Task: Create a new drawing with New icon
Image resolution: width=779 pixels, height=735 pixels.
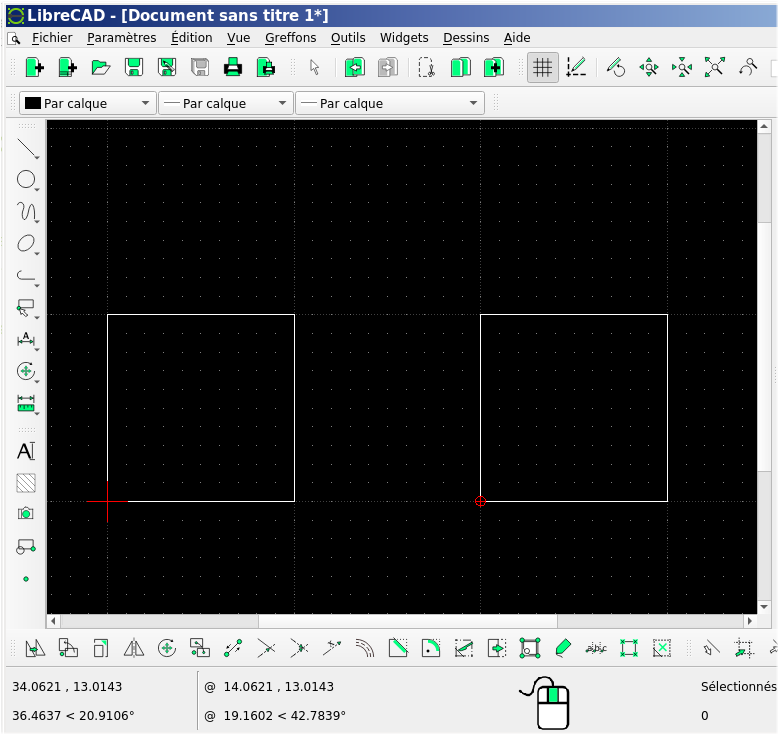Action: (x=35, y=67)
